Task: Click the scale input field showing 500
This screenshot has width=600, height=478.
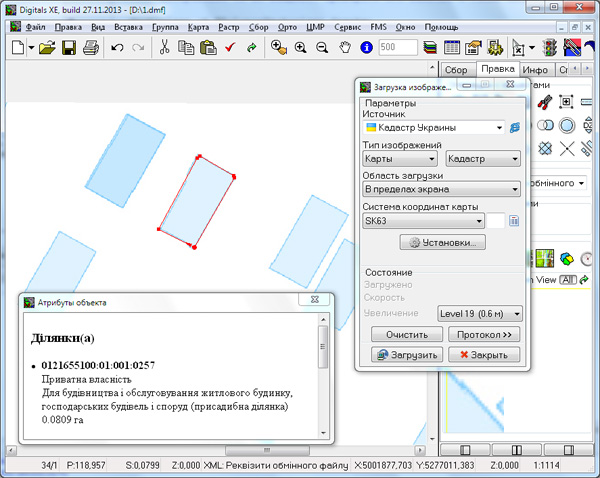Action: pos(398,47)
